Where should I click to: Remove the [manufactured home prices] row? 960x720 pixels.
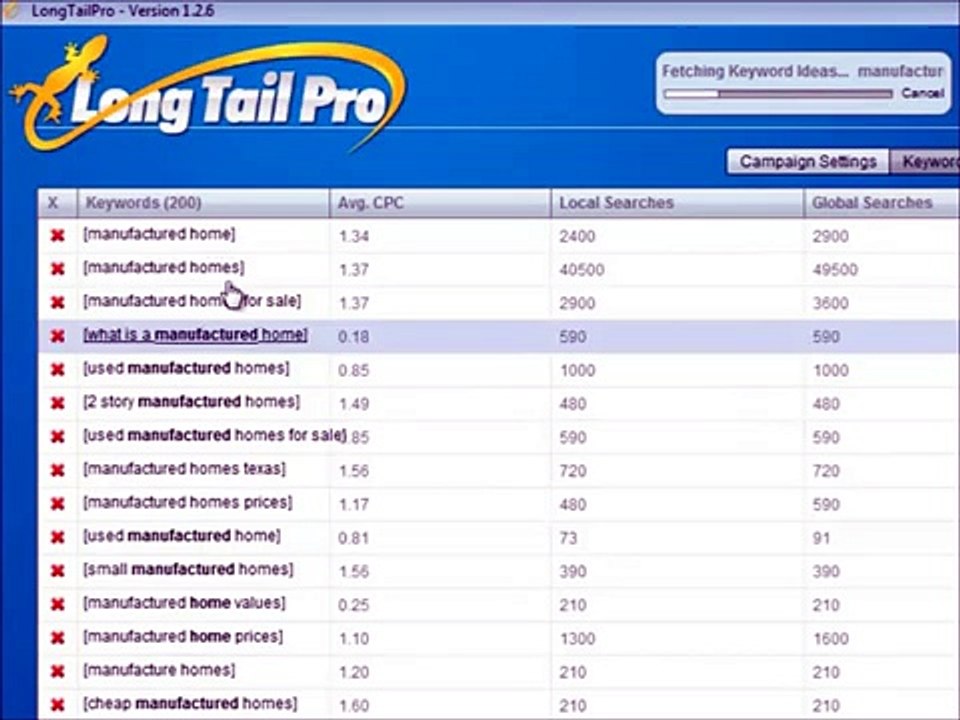click(x=58, y=639)
